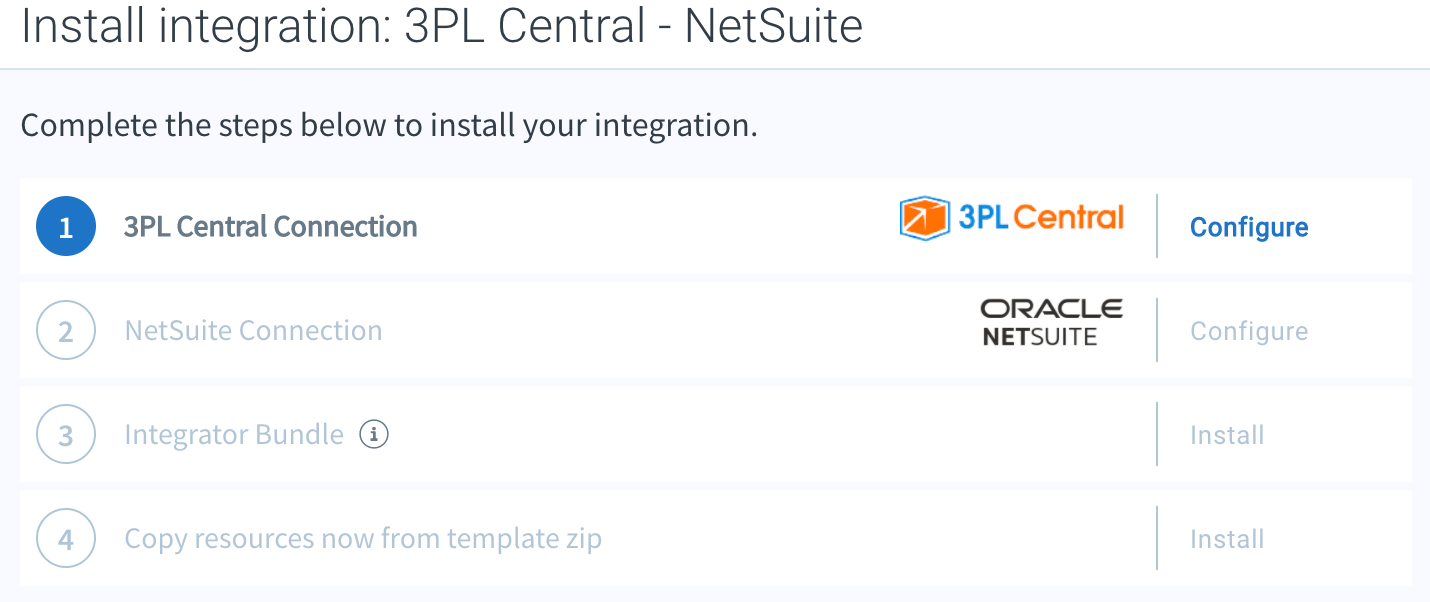
Task: Open the Integrator Bundle info icon
Action: [374, 435]
